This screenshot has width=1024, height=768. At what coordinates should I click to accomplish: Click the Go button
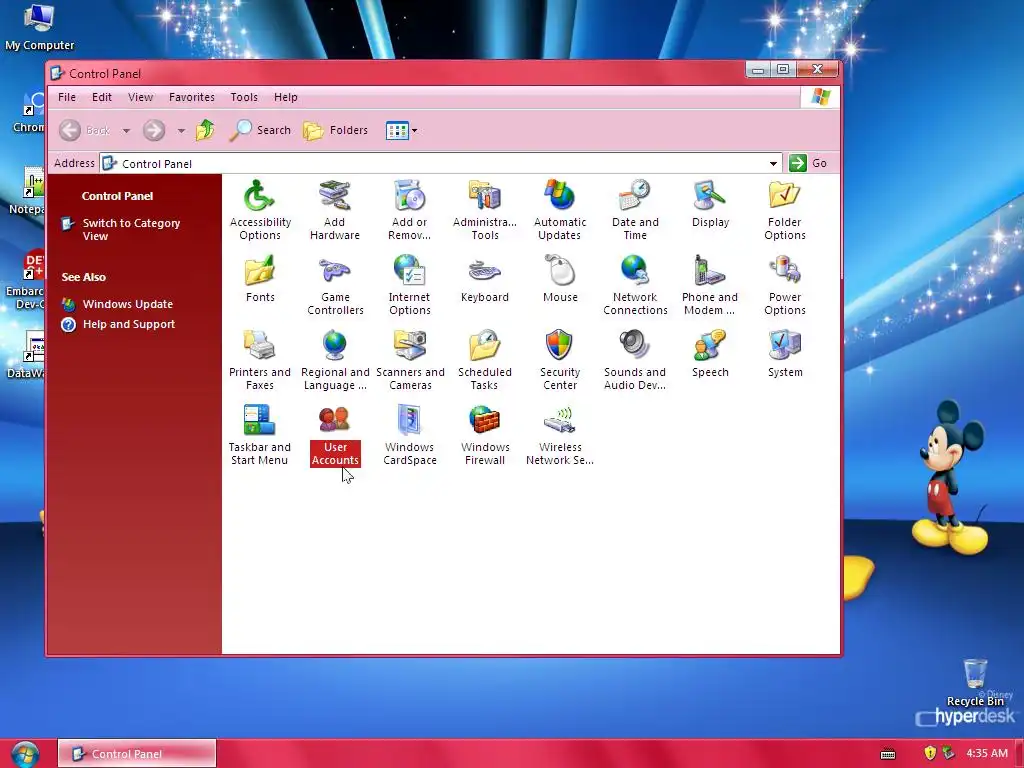click(x=808, y=163)
